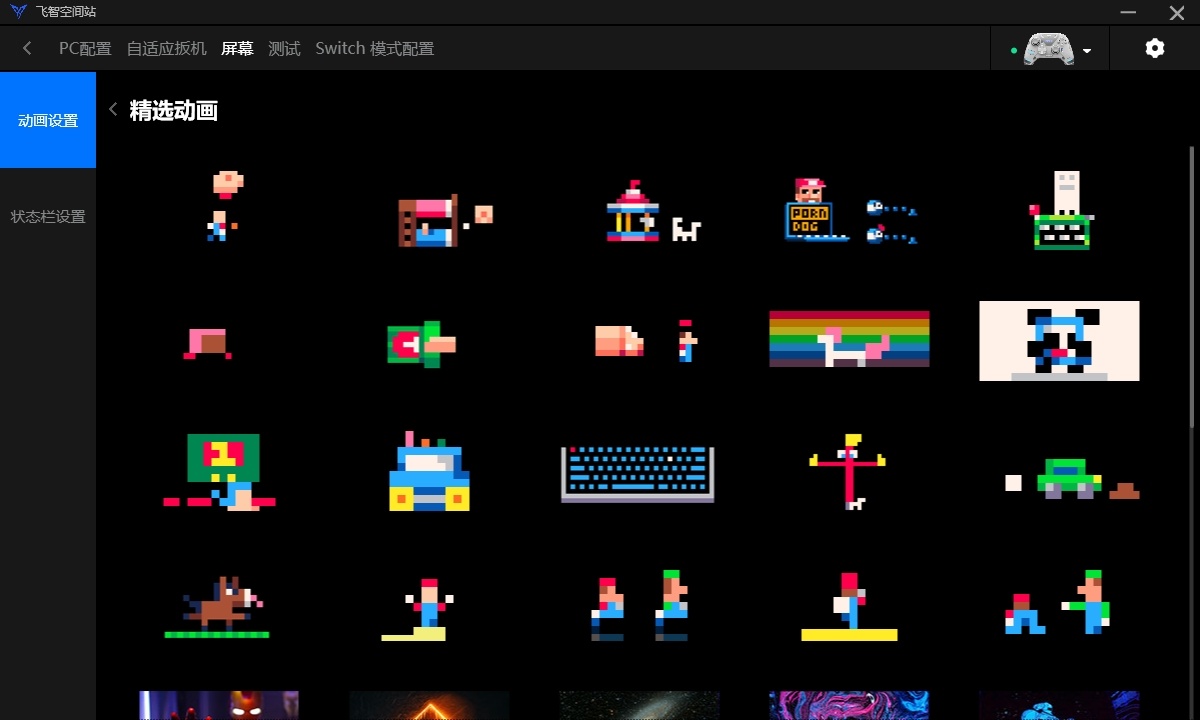Screen dimensions: 1200x720
Task: Click the 飞智空间站 logo icon
Action: 18,12
